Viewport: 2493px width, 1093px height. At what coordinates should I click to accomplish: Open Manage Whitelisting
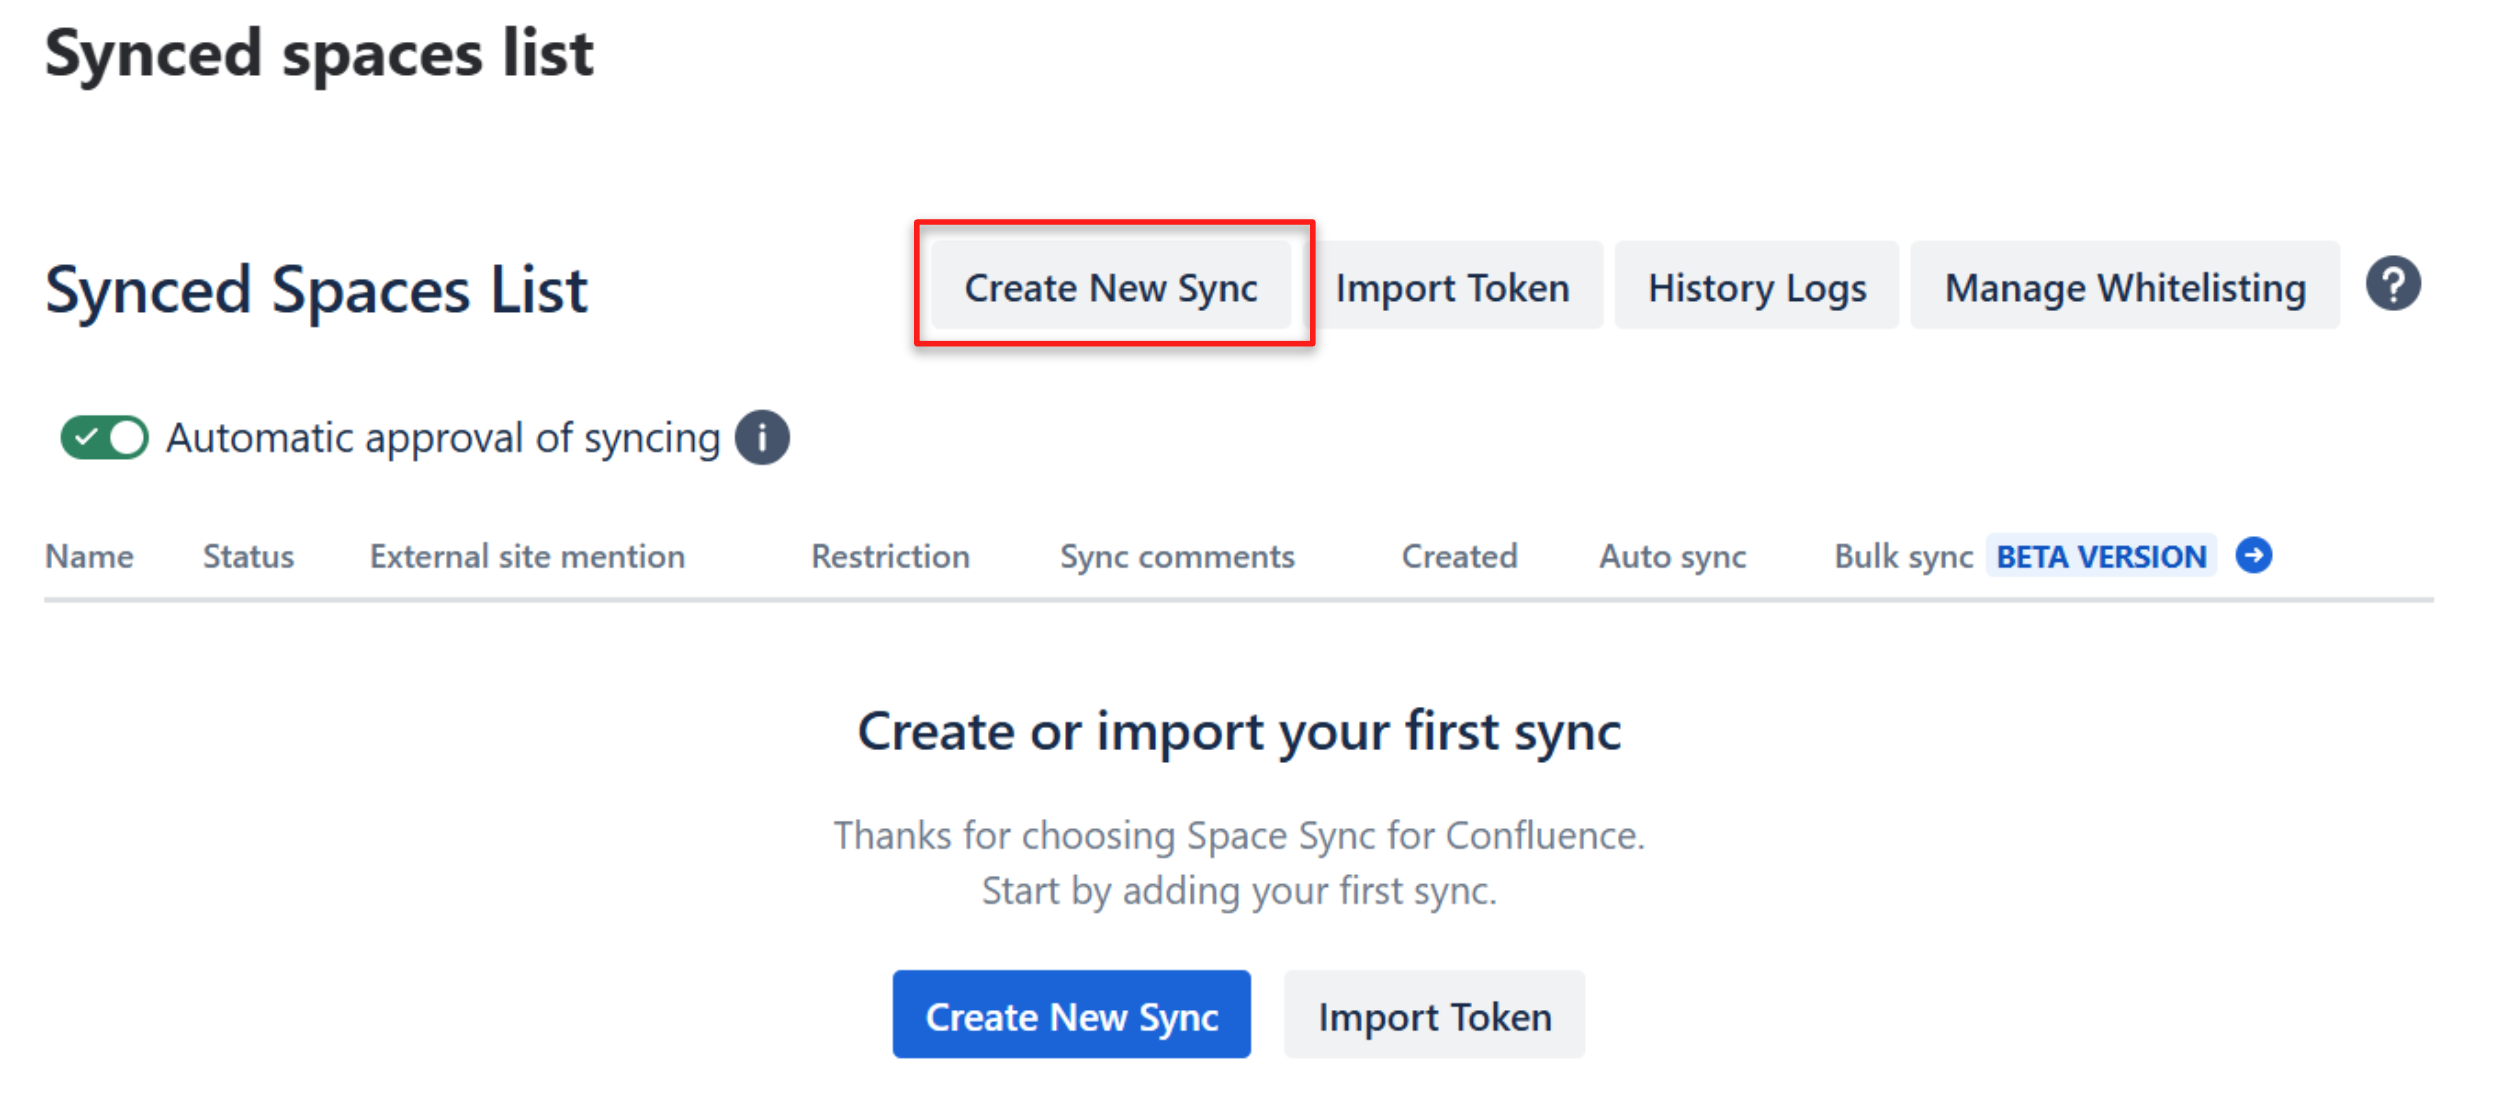(x=2124, y=288)
